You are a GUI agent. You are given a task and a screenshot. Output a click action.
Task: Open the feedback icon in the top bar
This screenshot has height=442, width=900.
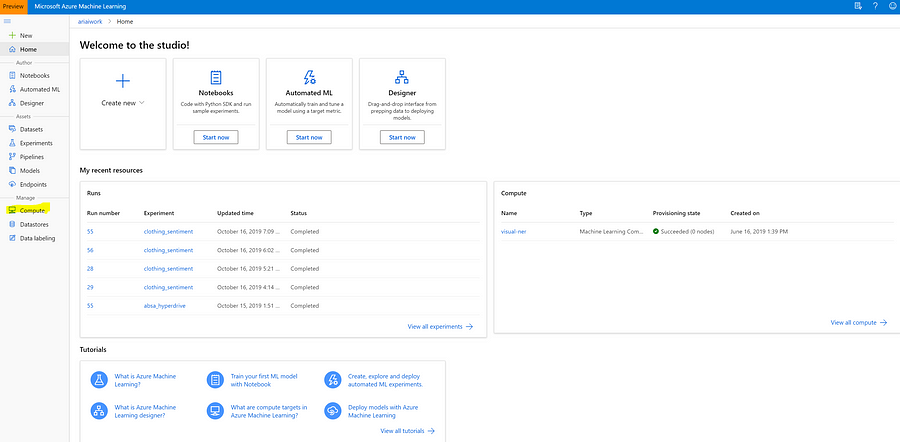(858, 6)
